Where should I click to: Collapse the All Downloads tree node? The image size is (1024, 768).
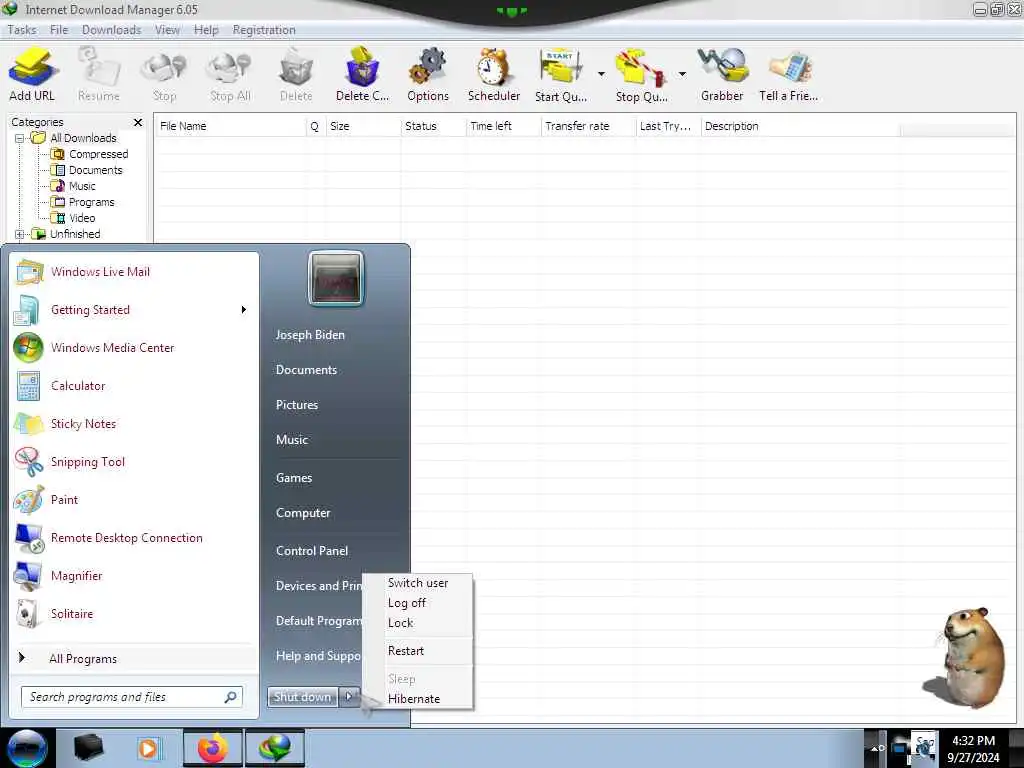coord(20,138)
